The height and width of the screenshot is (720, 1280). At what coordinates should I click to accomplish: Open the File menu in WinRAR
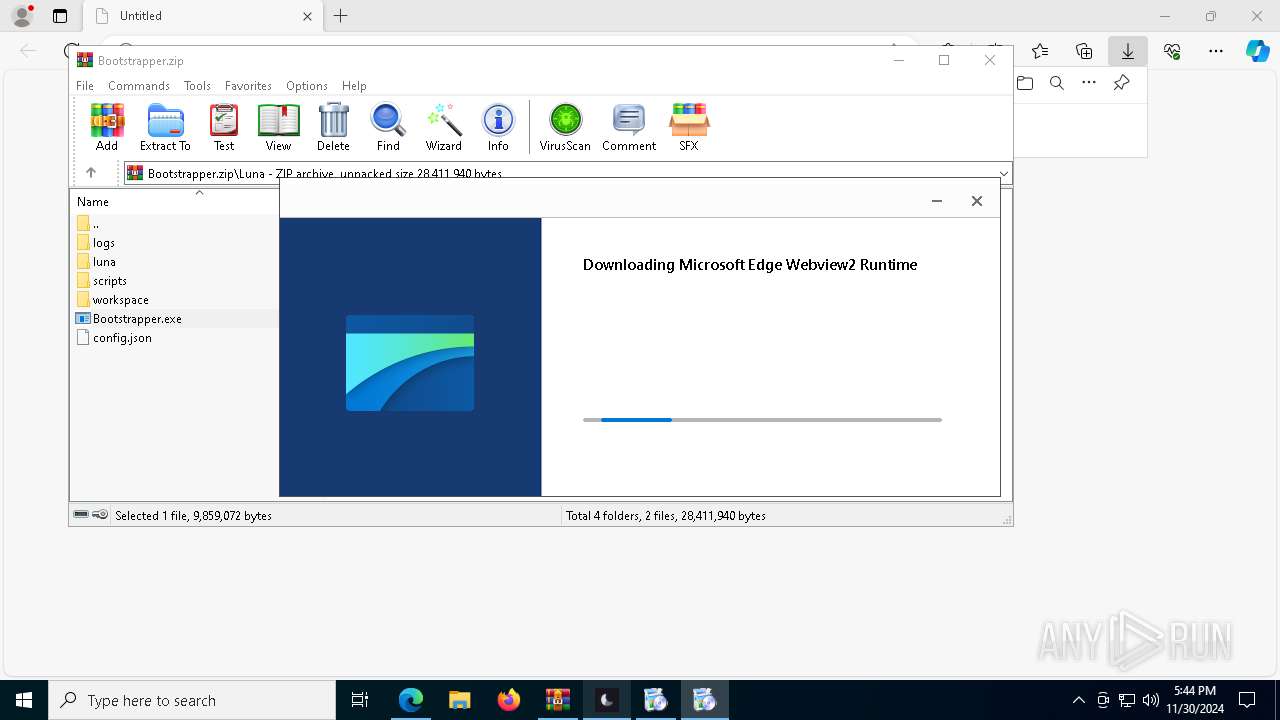point(85,86)
